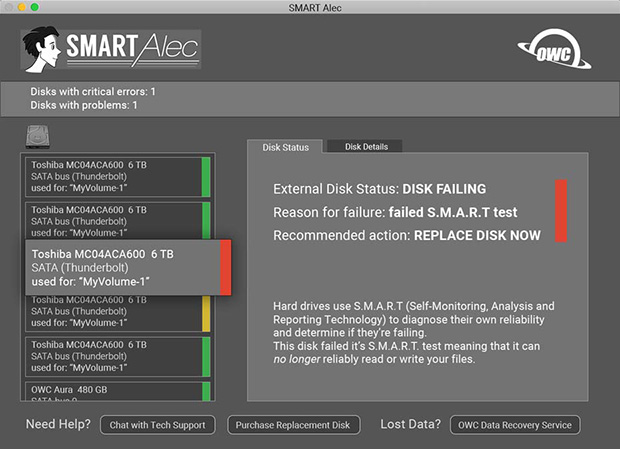Image resolution: width=620 pixels, height=449 pixels.
Task: Click the yellow status bar in disk list
Action: point(206,313)
